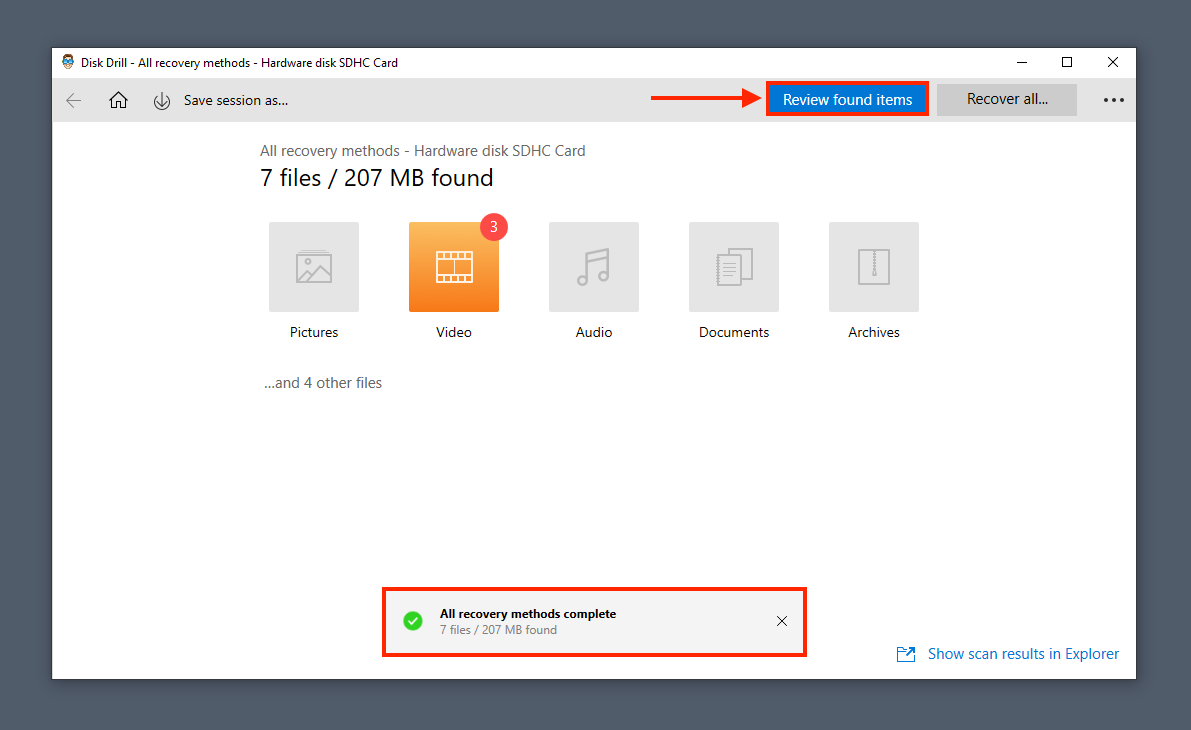Minimize the Disk Drill window

1022,62
